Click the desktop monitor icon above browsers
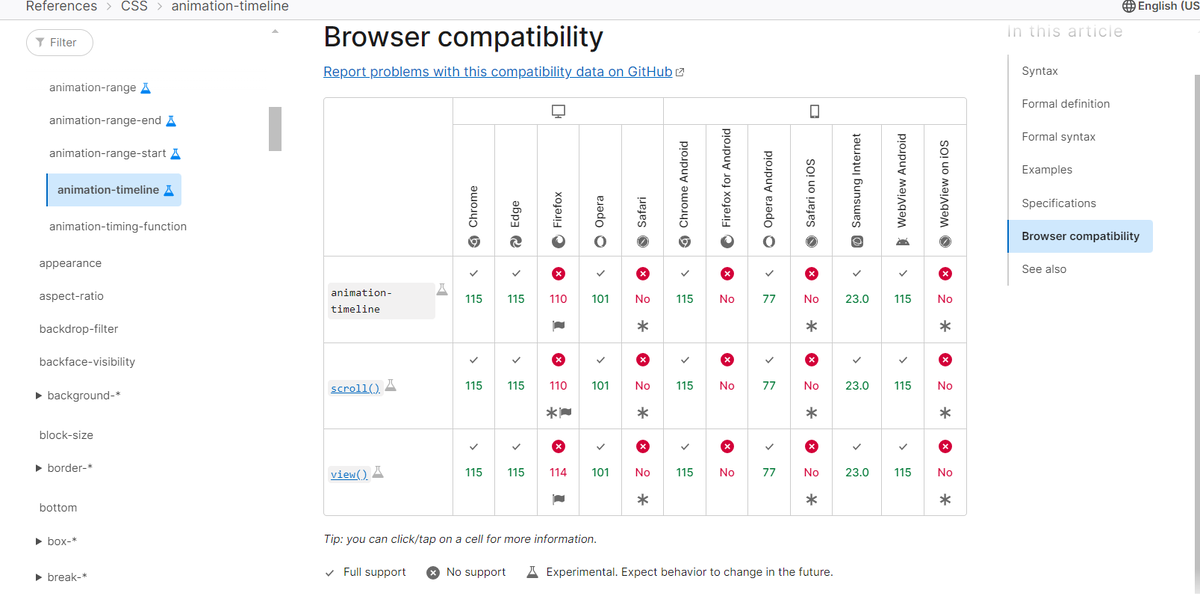Screen dimensions: 1200x599 (x=558, y=111)
